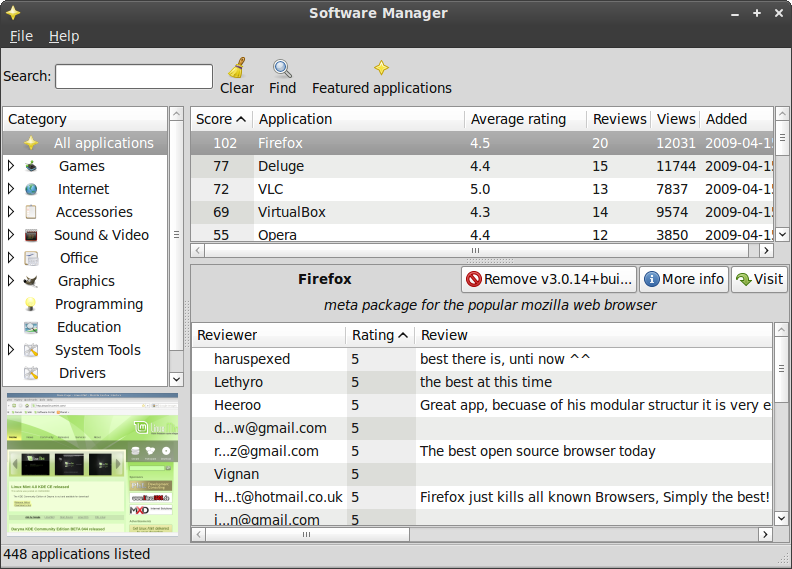Click the Software Manager title bar star icon
The width and height of the screenshot is (792, 569).
point(13,13)
